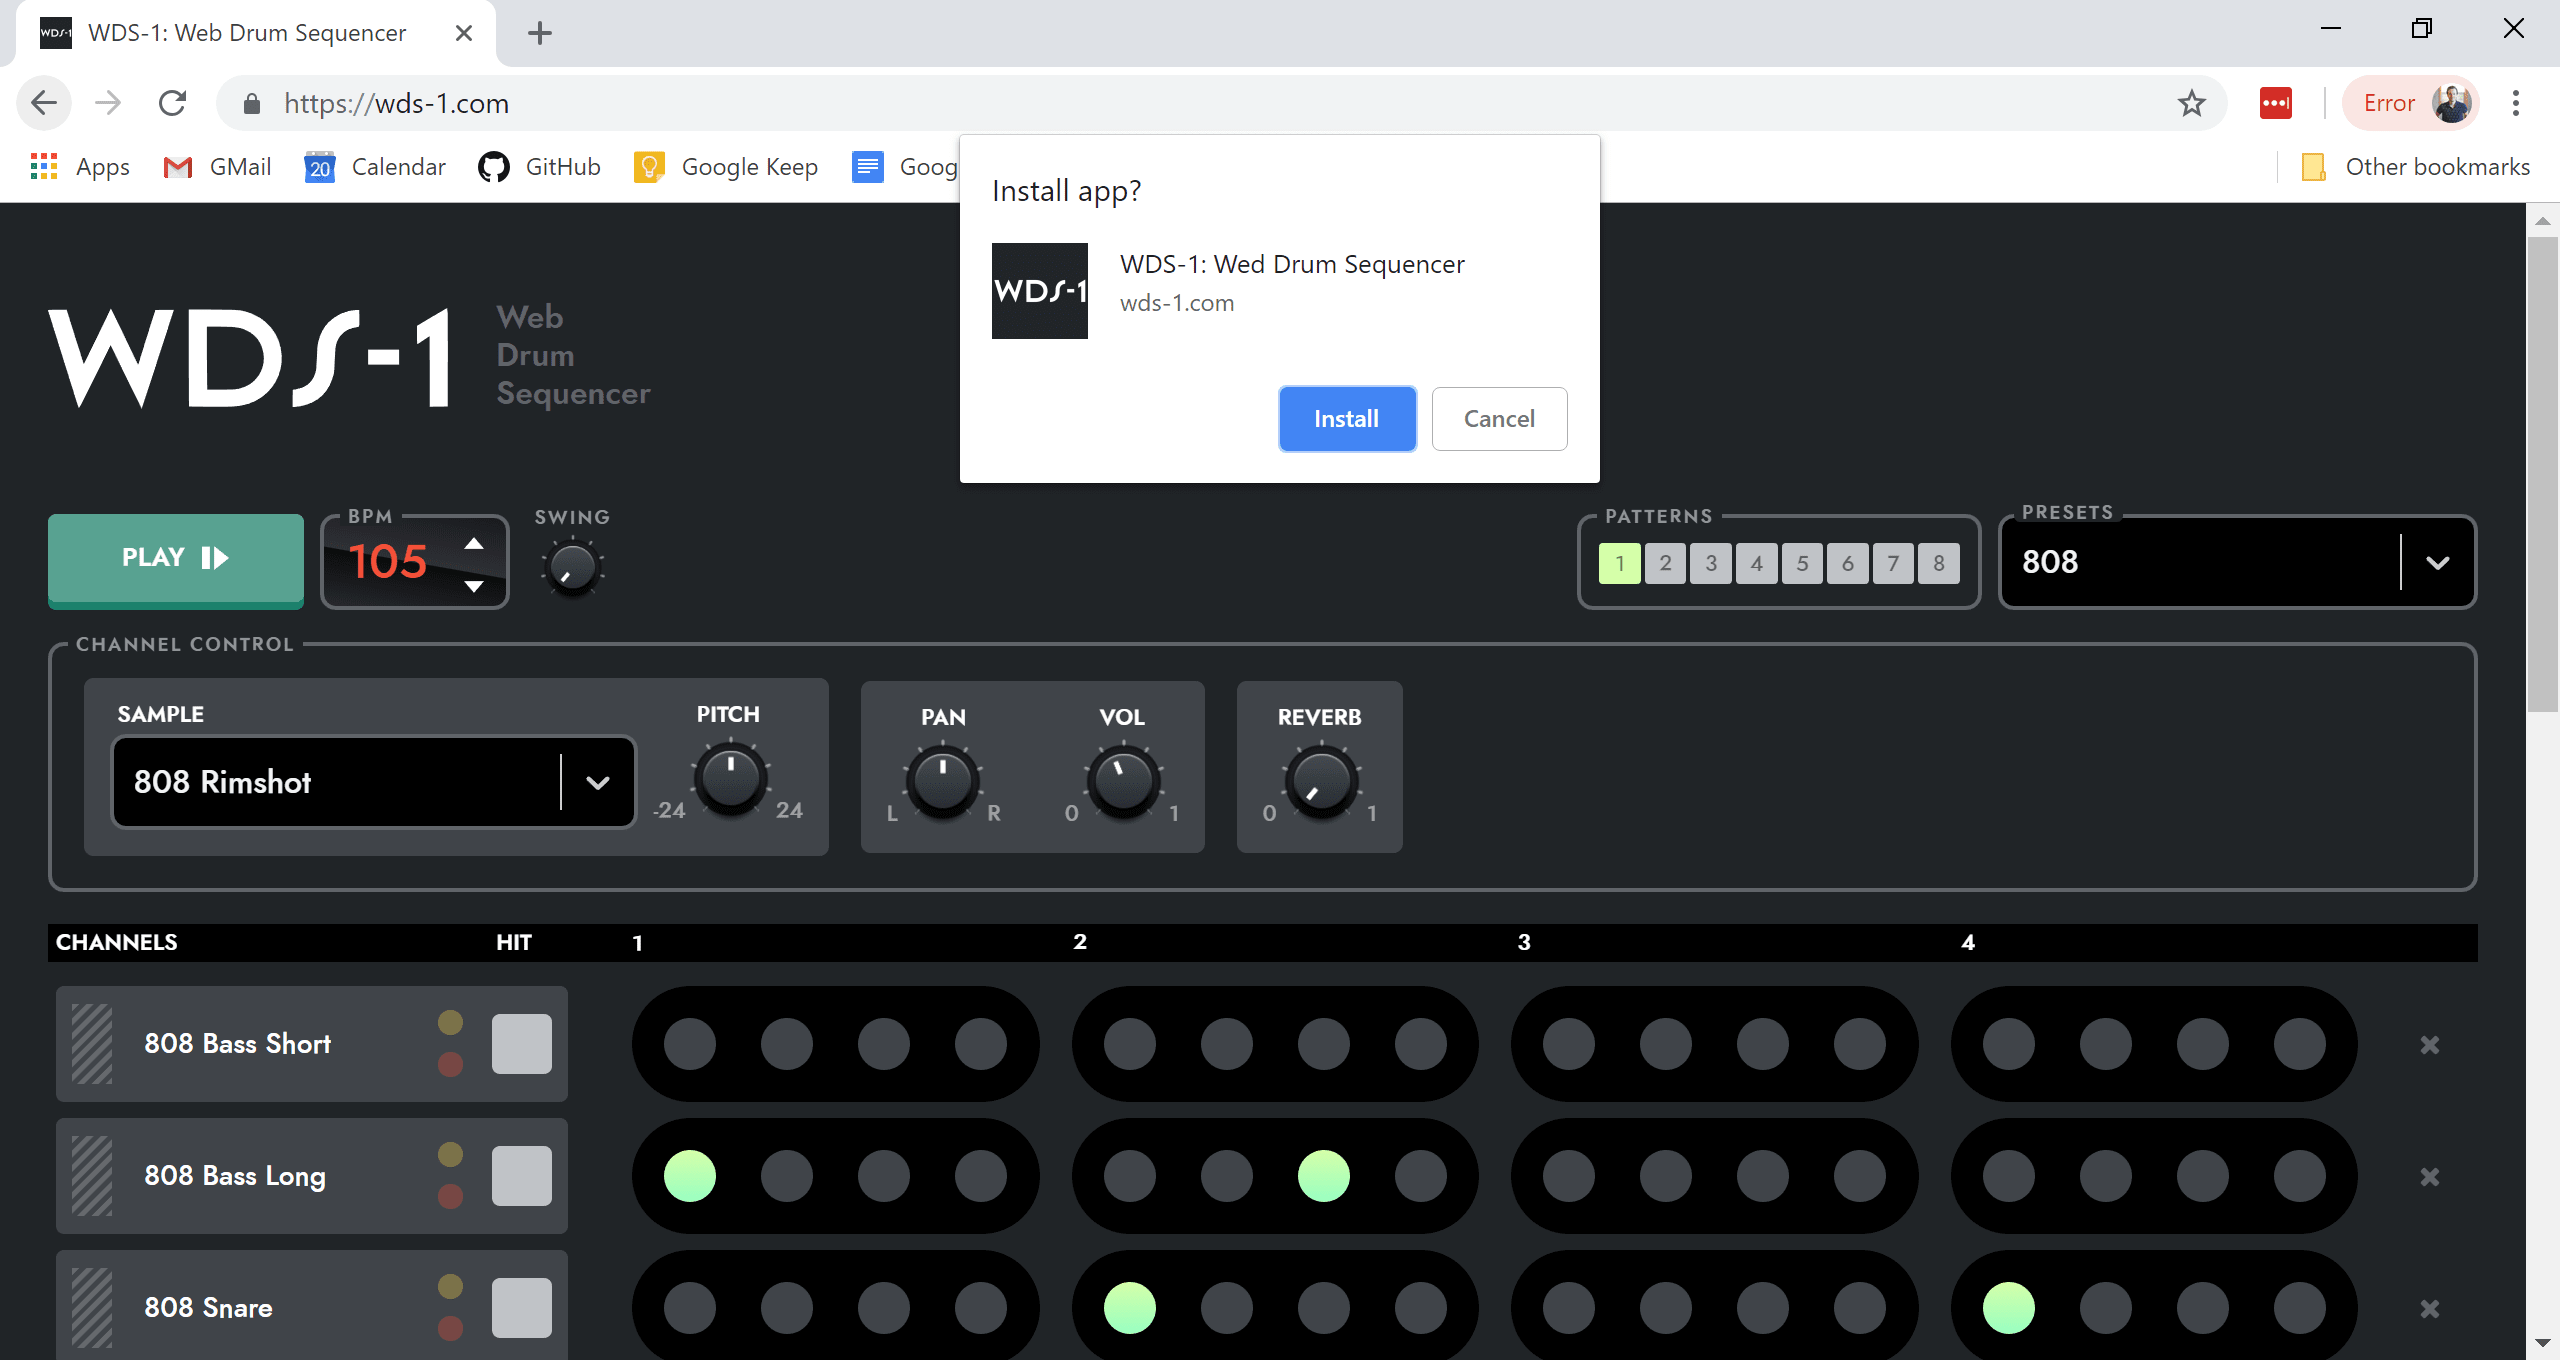Open the GMail bookmark

217,167
